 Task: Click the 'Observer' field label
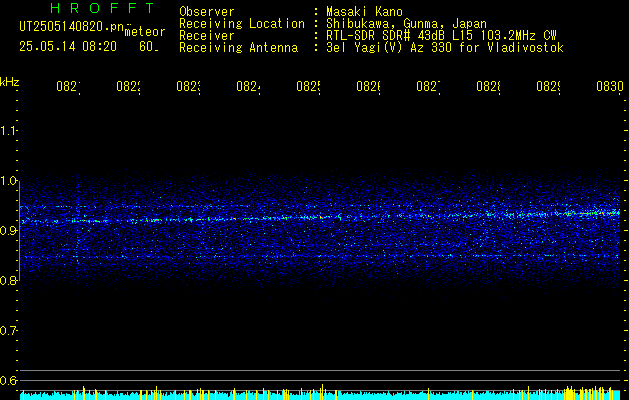207,12
